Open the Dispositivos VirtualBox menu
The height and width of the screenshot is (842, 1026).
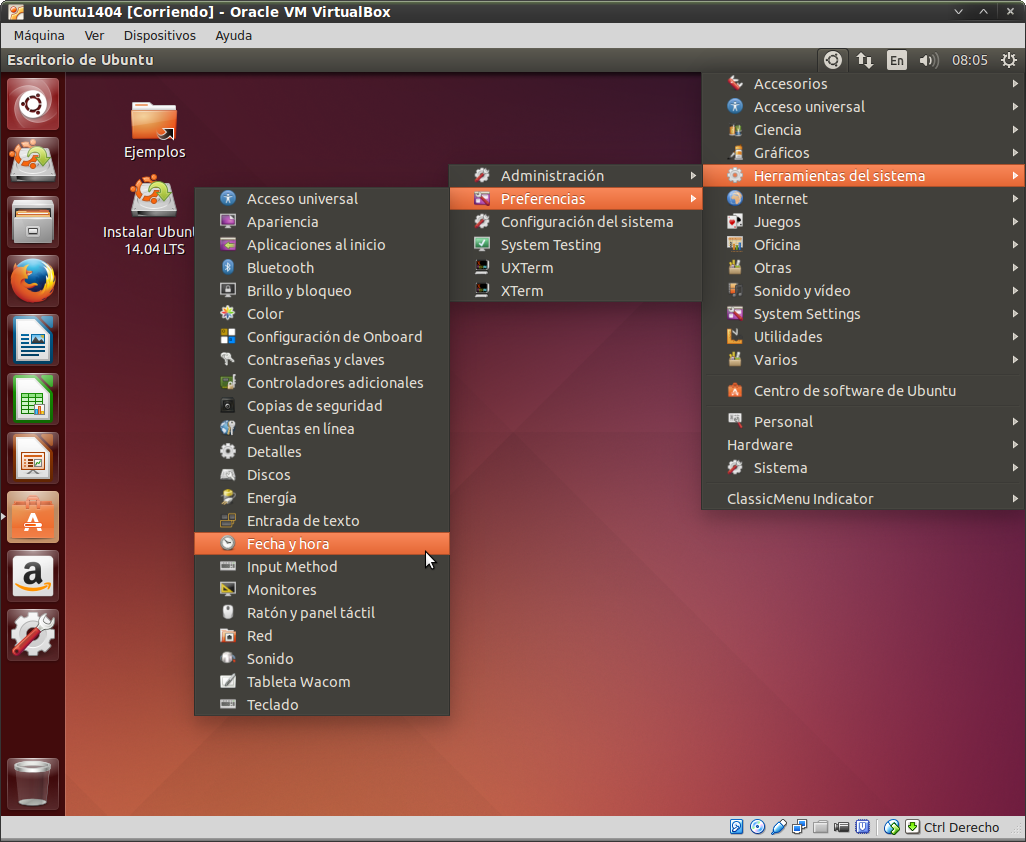(x=159, y=35)
